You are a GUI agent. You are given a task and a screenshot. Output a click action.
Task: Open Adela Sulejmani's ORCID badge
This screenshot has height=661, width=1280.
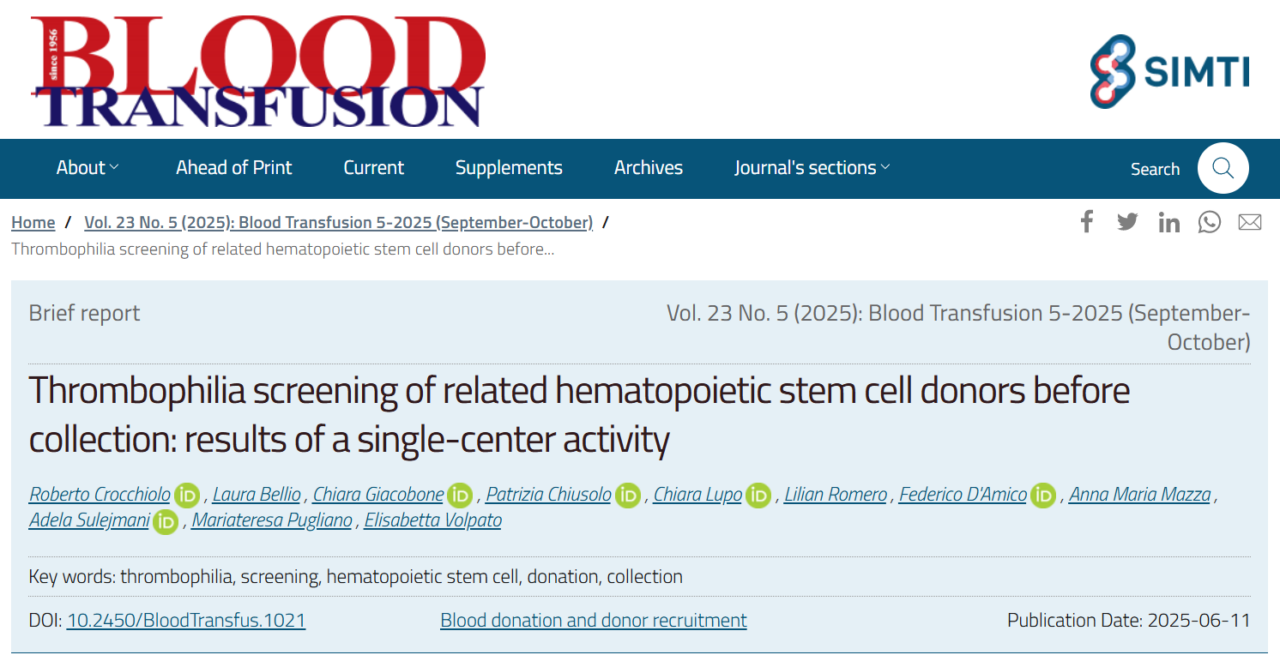point(165,521)
